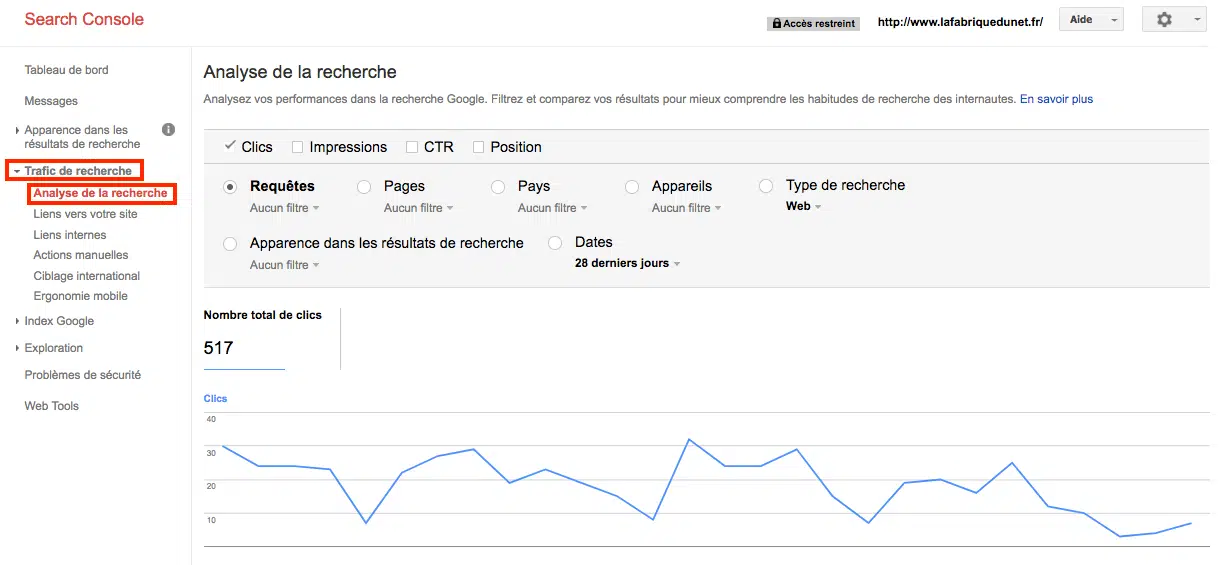Go to Ergonomie mobile in sidebar
Viewport: 1230px width, 565px height.
(80, 296)
